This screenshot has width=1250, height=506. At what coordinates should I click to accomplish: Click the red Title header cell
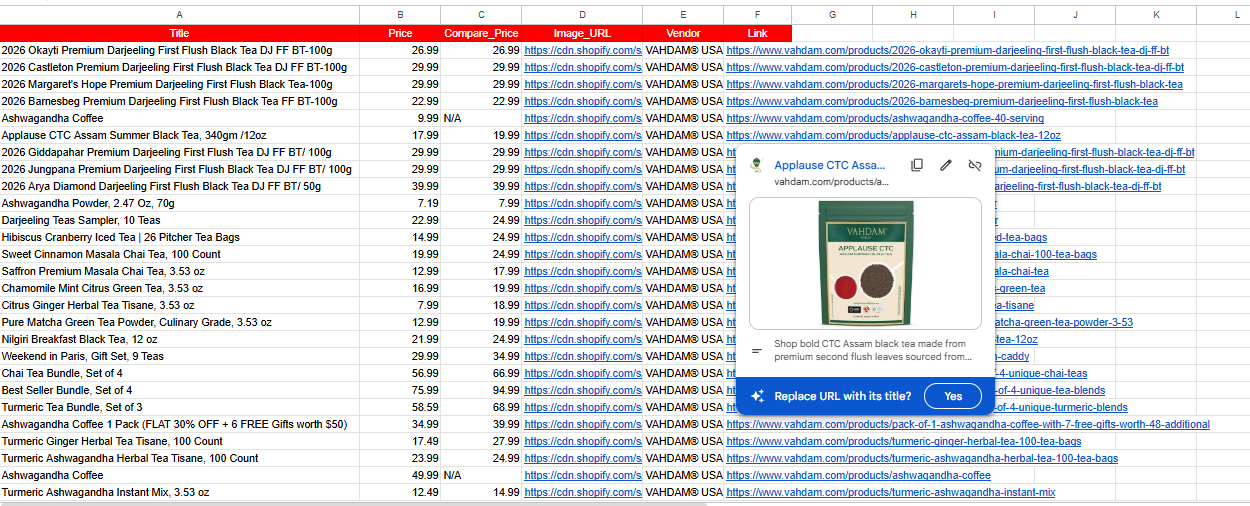point(179,33)
